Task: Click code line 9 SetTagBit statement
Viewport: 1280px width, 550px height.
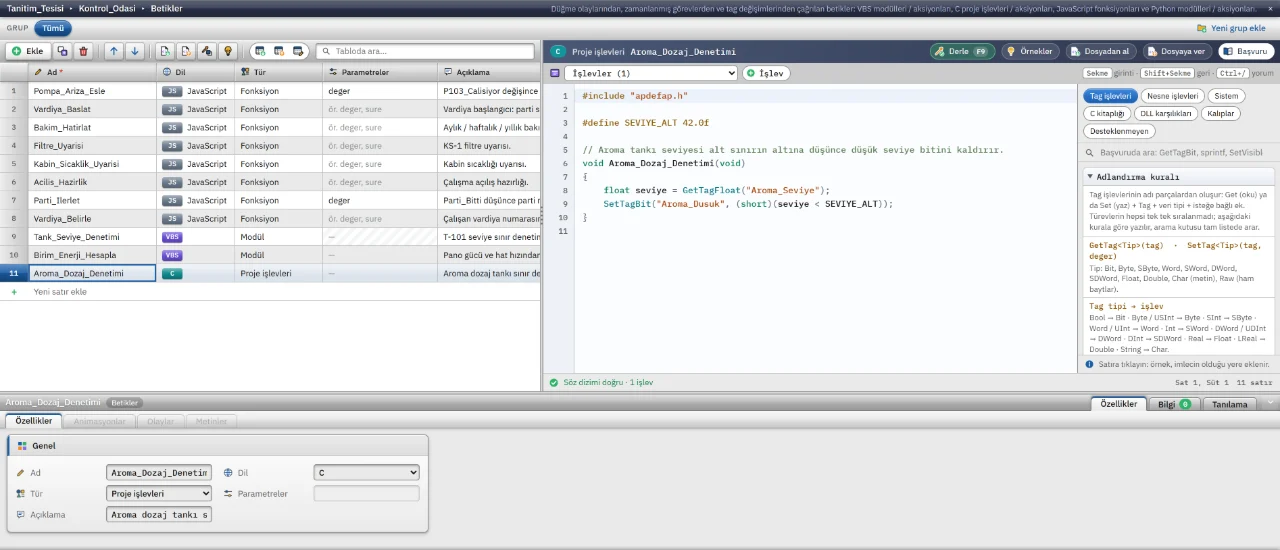Action: (748, 203)
